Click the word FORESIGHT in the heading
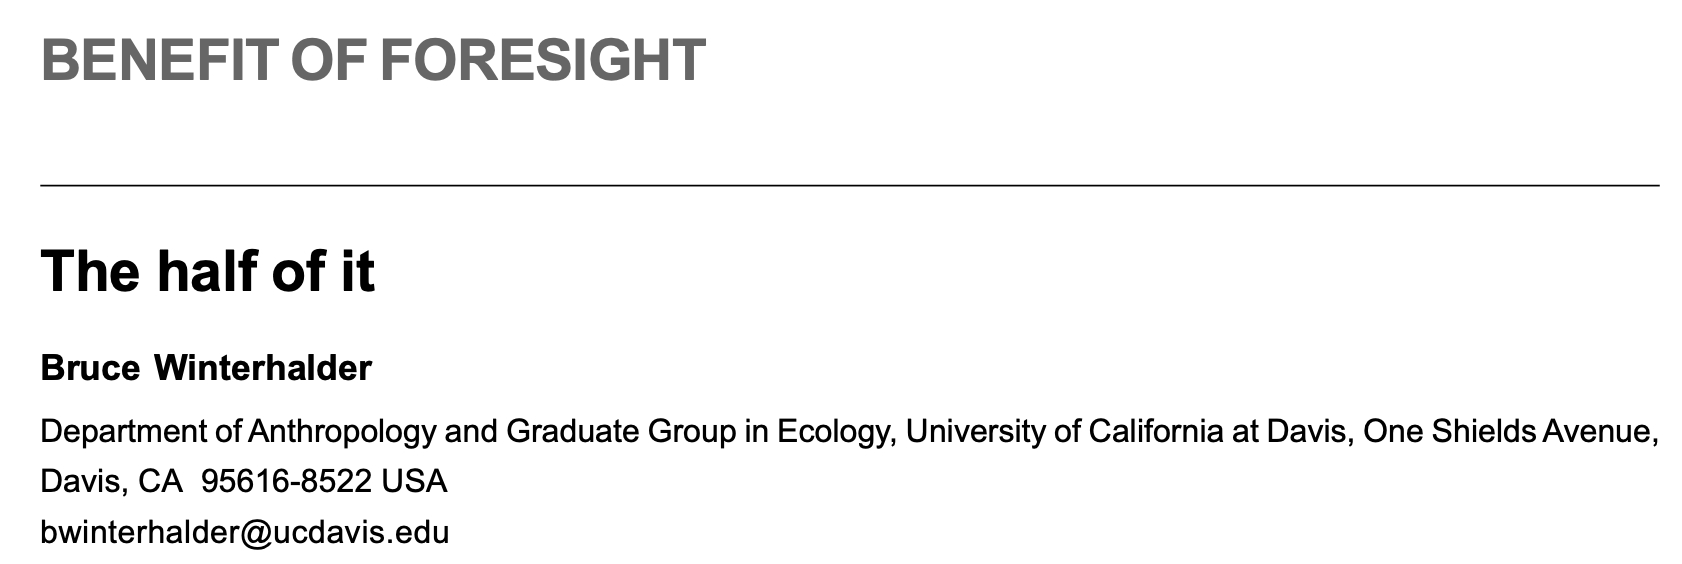The image size is (1682, 564). click(542, 60)
